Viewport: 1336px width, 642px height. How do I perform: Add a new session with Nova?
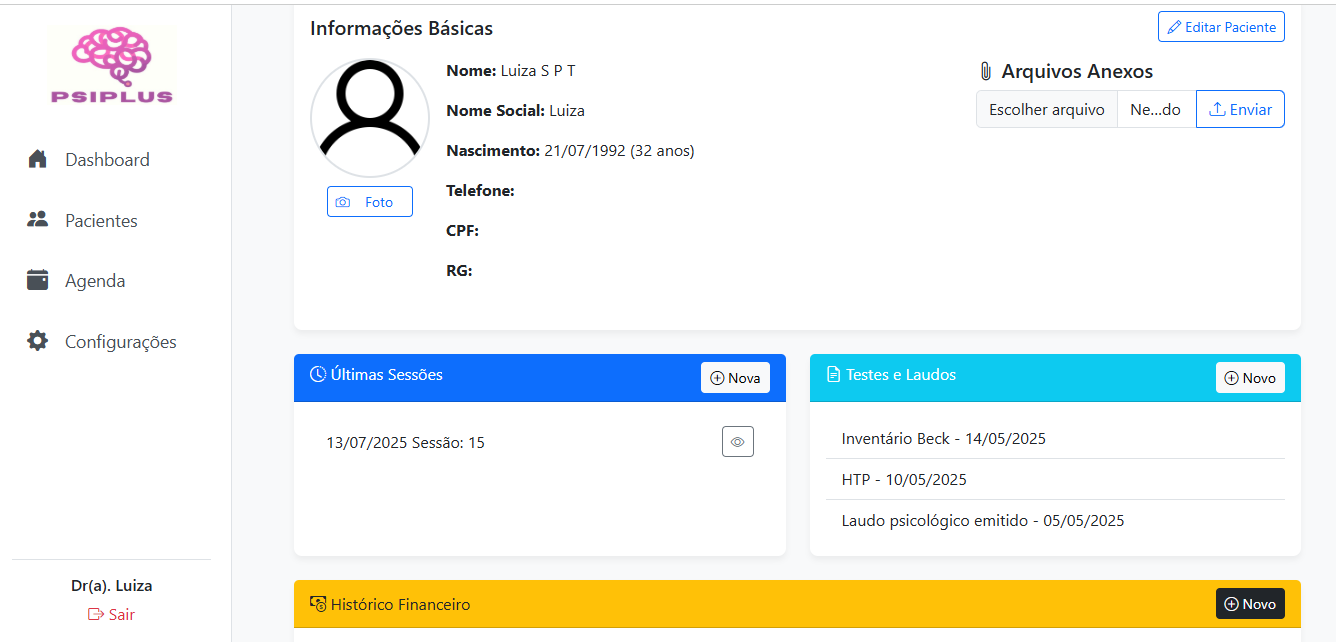pos(735,378)
